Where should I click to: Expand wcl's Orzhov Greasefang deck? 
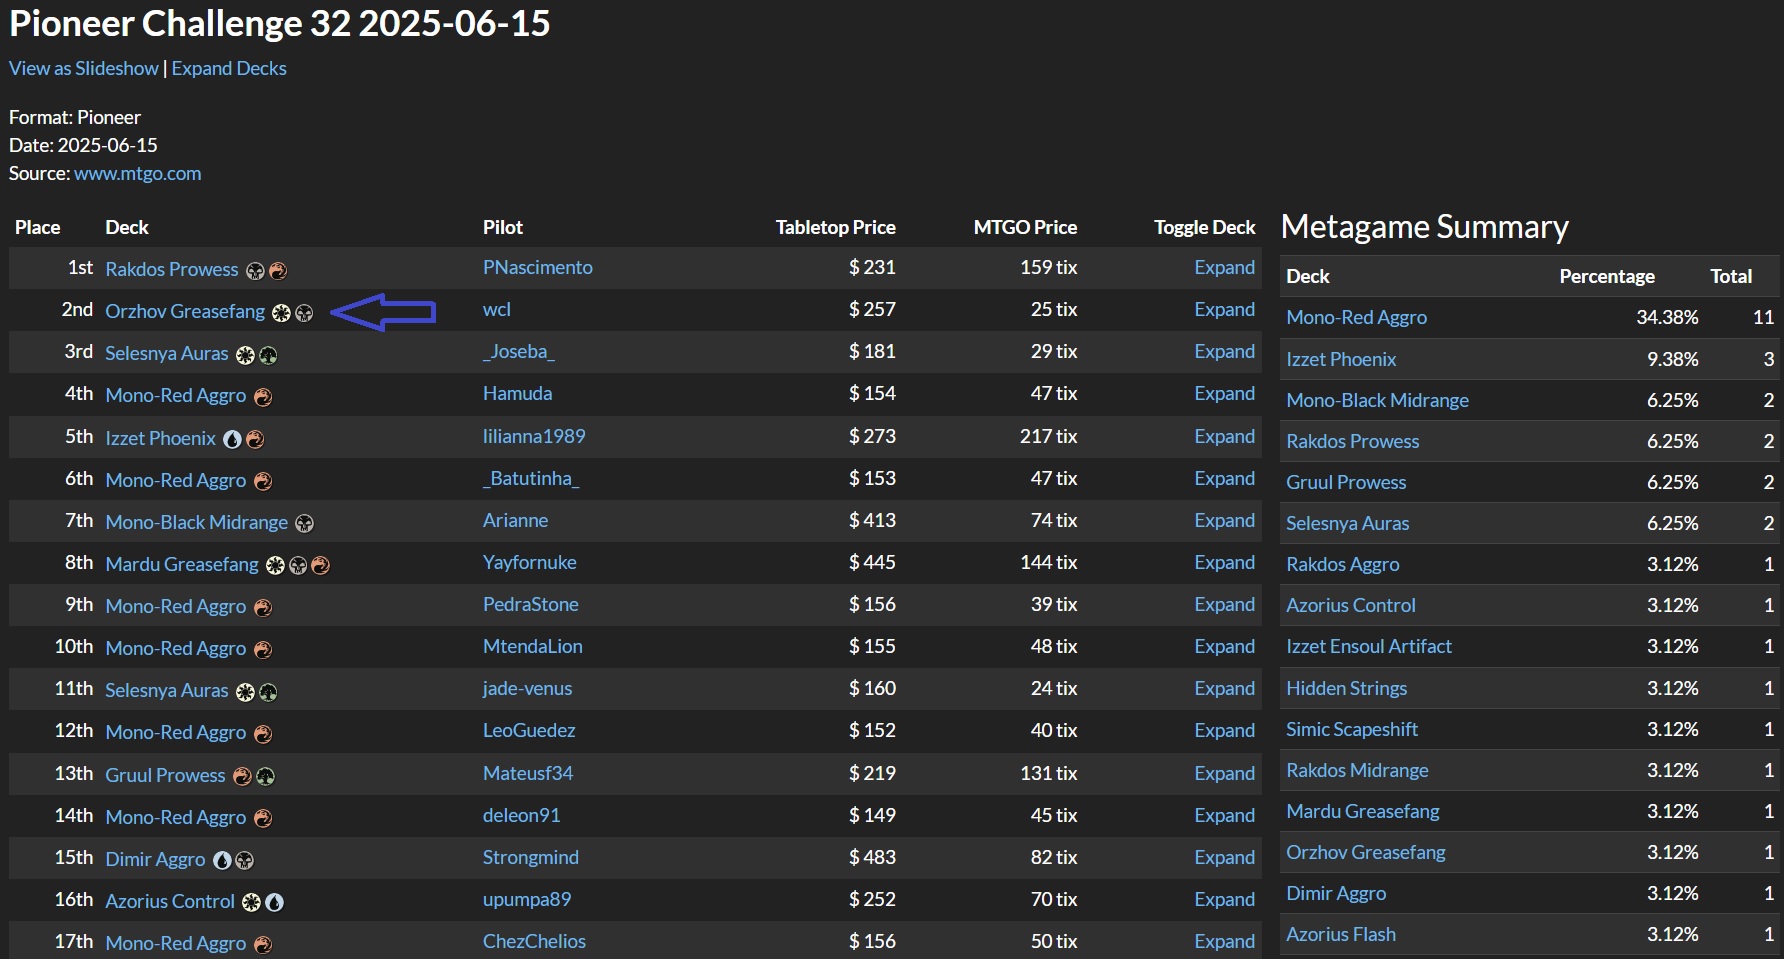pos(1224,309)
